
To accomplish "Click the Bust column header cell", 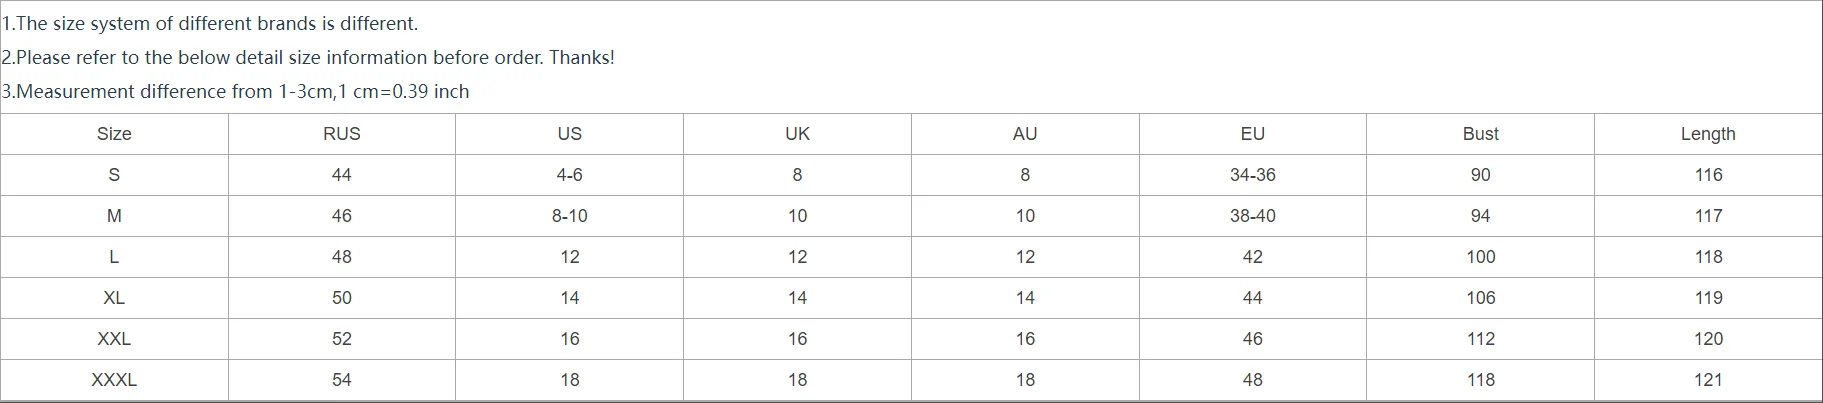I will pos(1480,134).
